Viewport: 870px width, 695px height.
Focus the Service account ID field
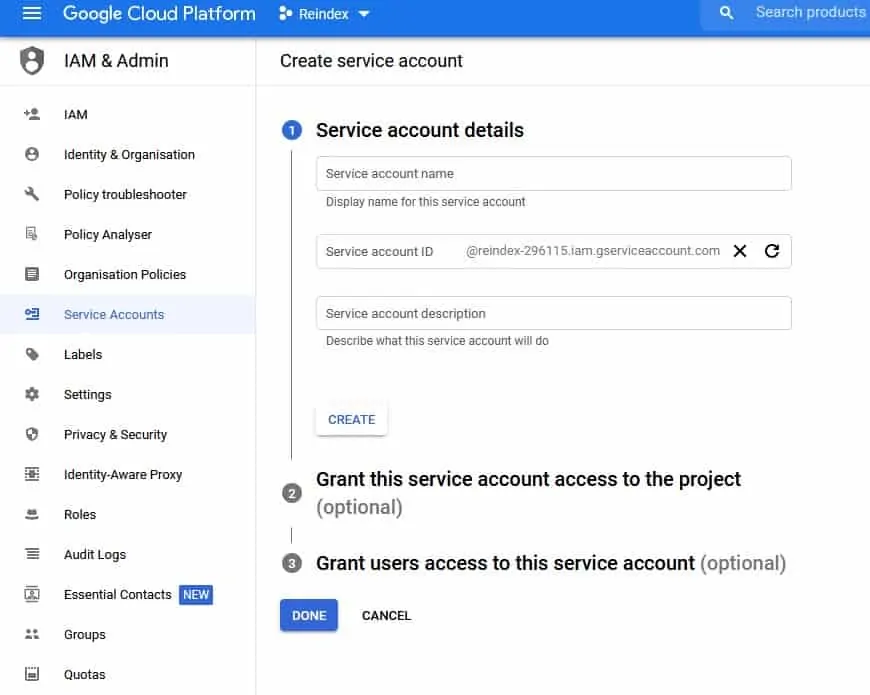point(553,251)
